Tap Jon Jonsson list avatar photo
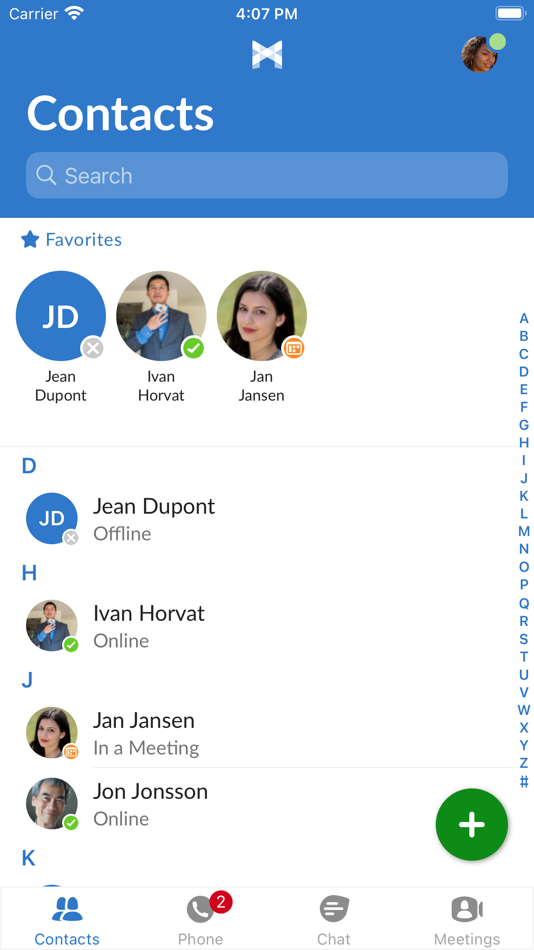The height and width of the screenshot is (950, 534). coord(52,804)
